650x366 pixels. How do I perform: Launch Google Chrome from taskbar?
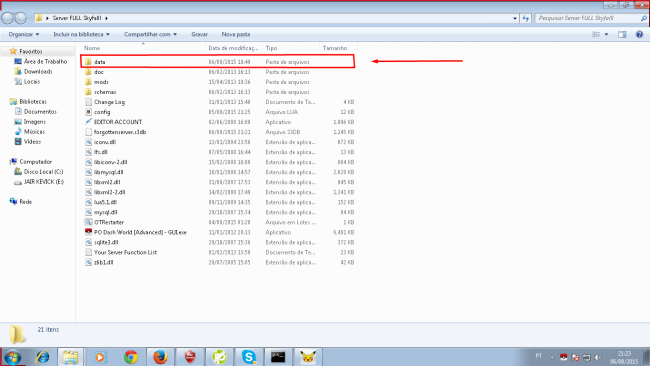[x=131, y=357]
